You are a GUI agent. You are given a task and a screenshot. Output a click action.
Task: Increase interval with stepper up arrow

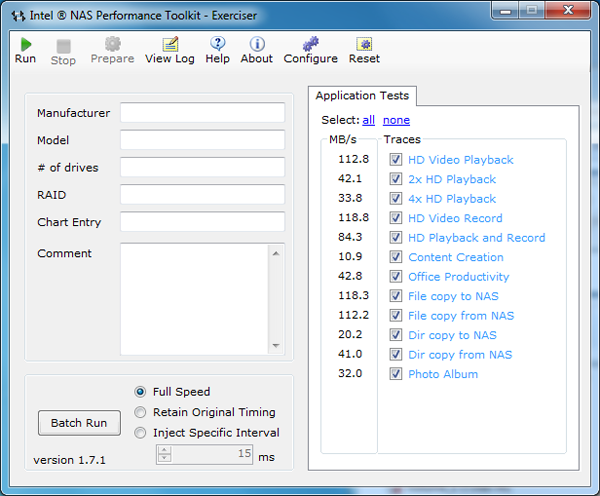point(165,450)
